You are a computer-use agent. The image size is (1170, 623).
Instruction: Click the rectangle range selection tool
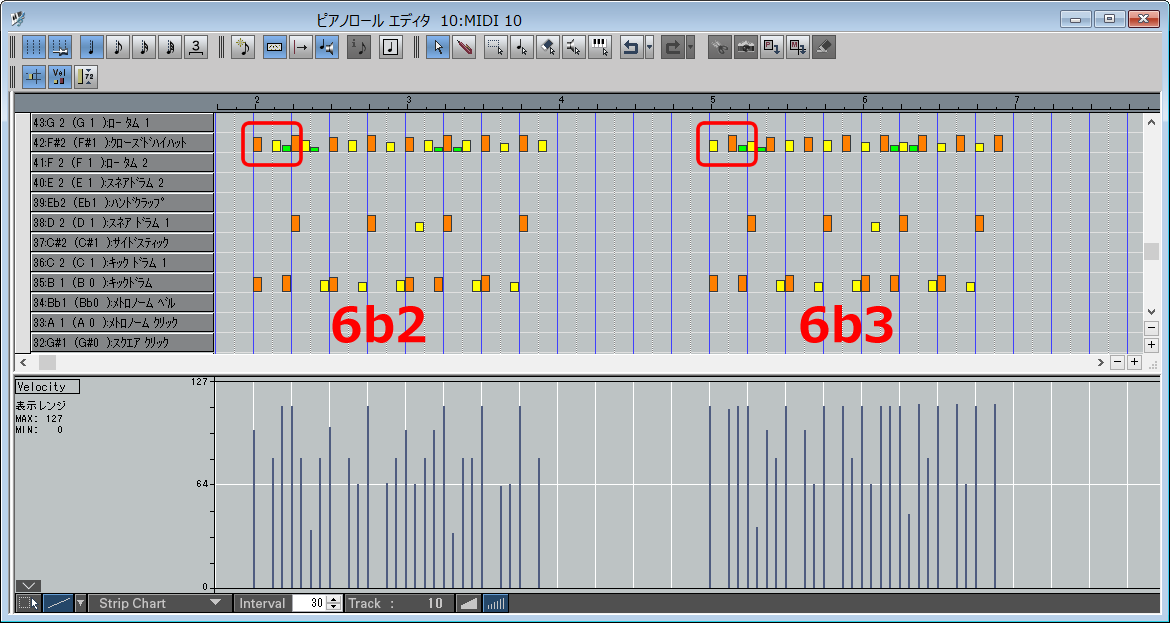pyautogui.click(x=495, y=47)
